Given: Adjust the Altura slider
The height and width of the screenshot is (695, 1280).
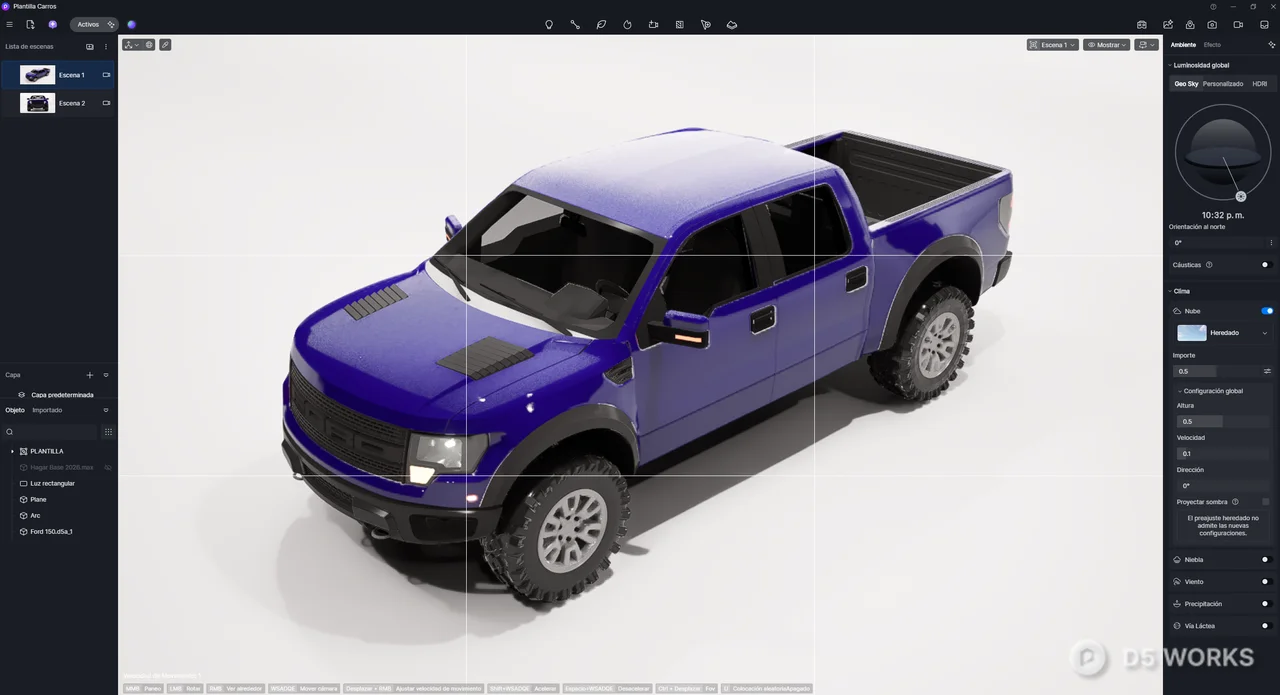Looking at the screenshot, I should [x=1223, y=421].
